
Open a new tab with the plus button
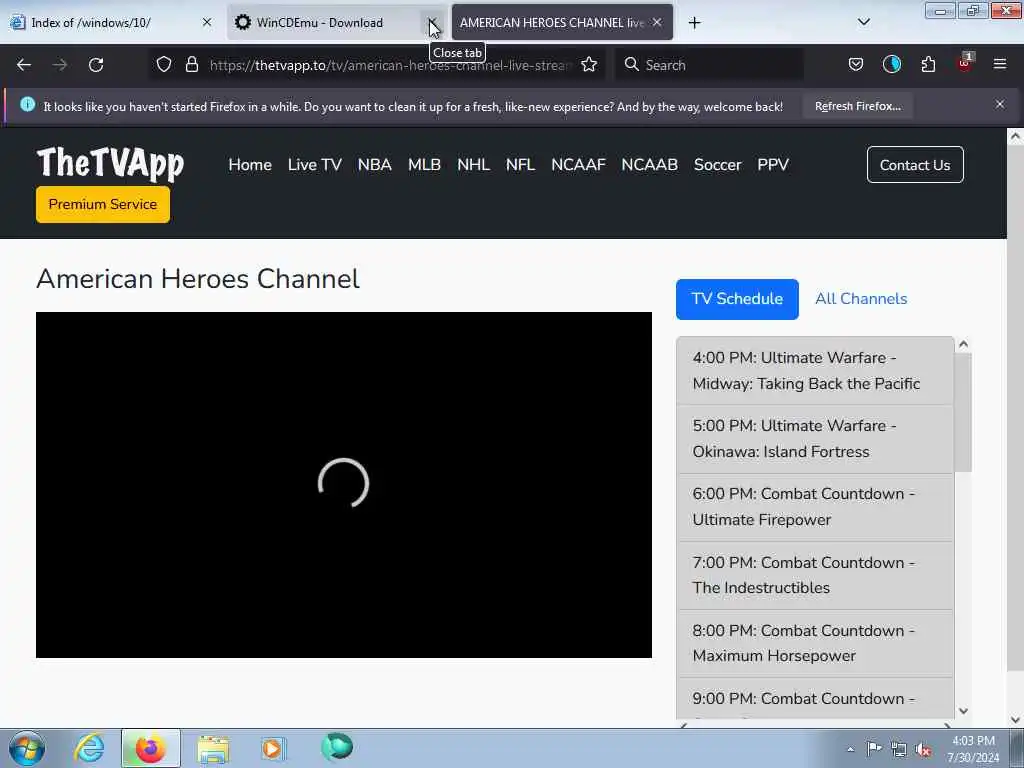coord(694,23)
